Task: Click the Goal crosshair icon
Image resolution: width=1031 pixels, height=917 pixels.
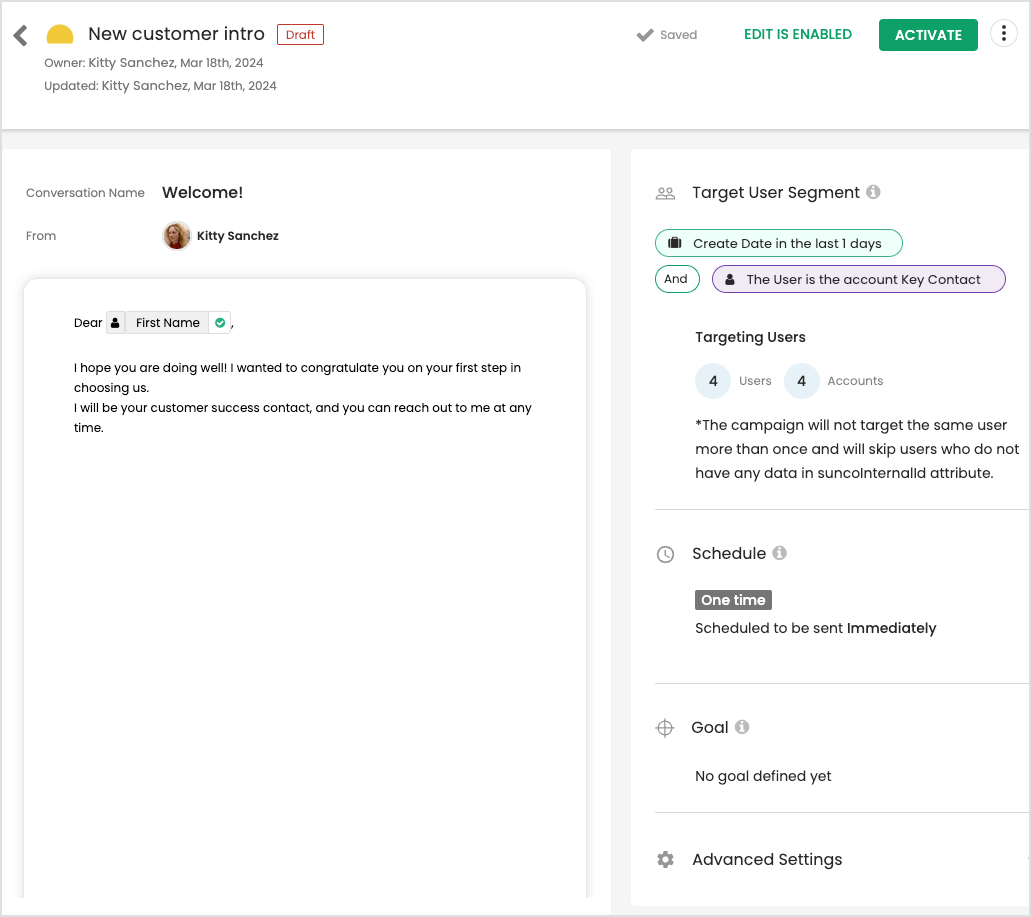Action: [x=665, y=728]
